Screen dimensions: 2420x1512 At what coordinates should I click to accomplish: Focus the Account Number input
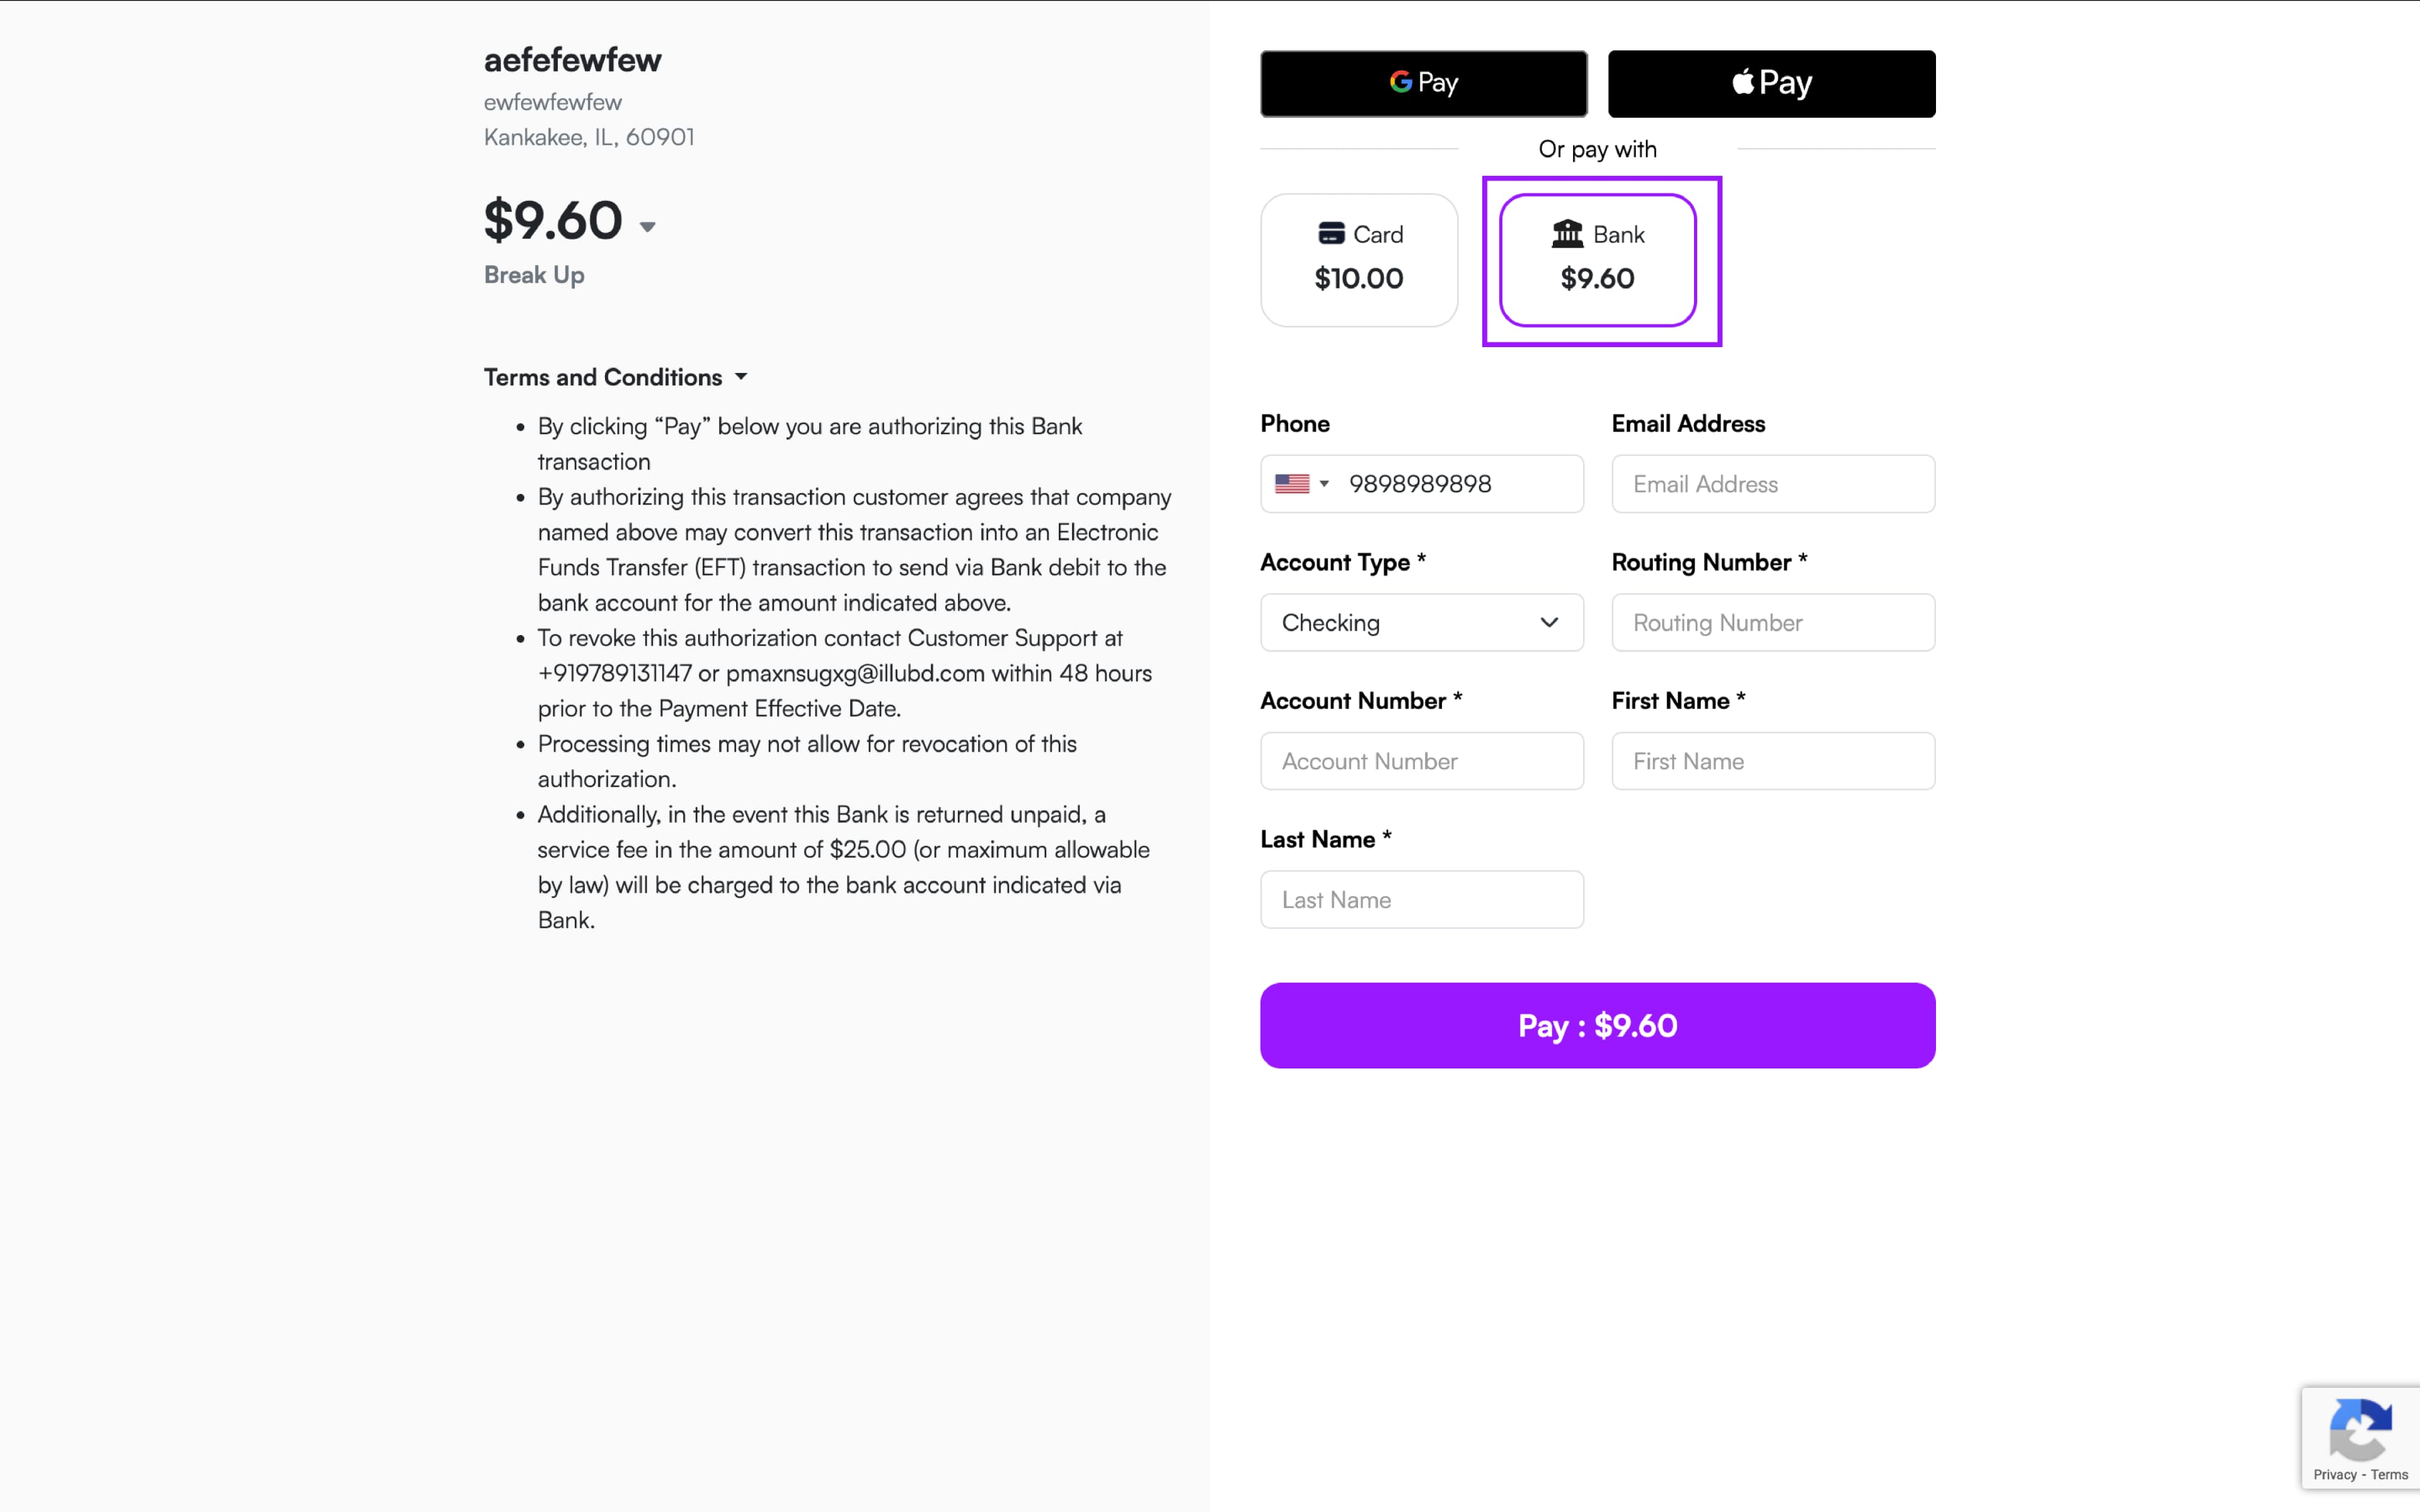coord(1421,761)
